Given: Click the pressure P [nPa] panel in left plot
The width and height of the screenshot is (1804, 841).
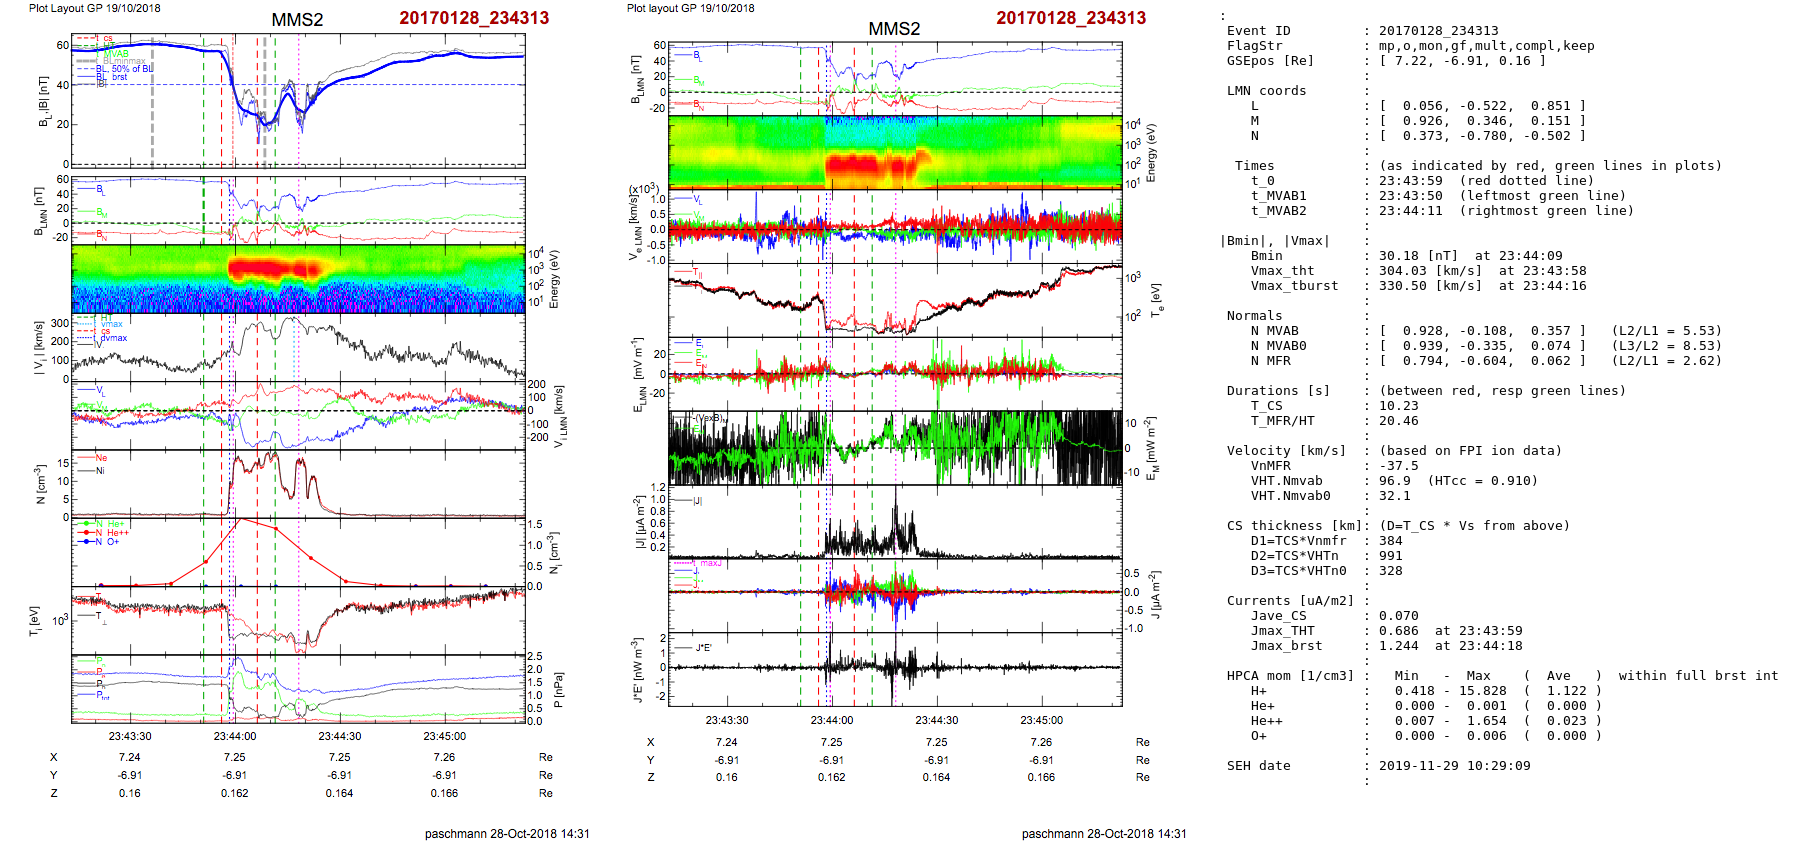Looking at the screenshot, I should pos(298,688).
